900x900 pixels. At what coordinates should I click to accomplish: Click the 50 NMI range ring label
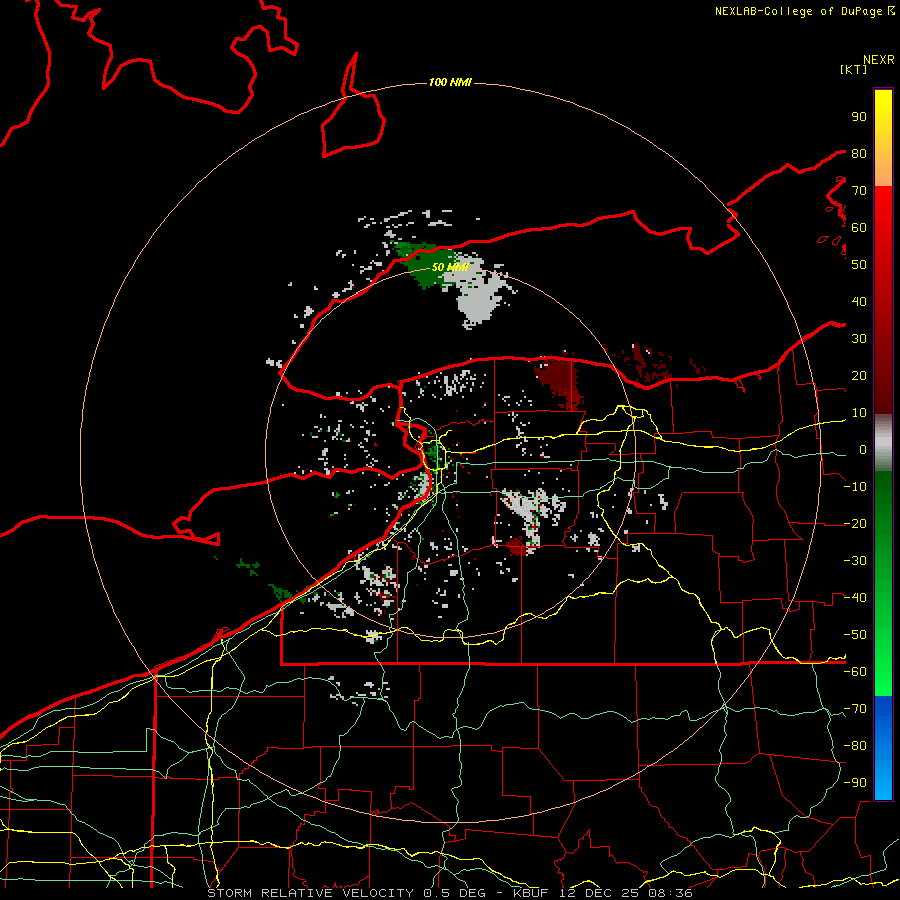pyautogui.click(x=450, y=267)
